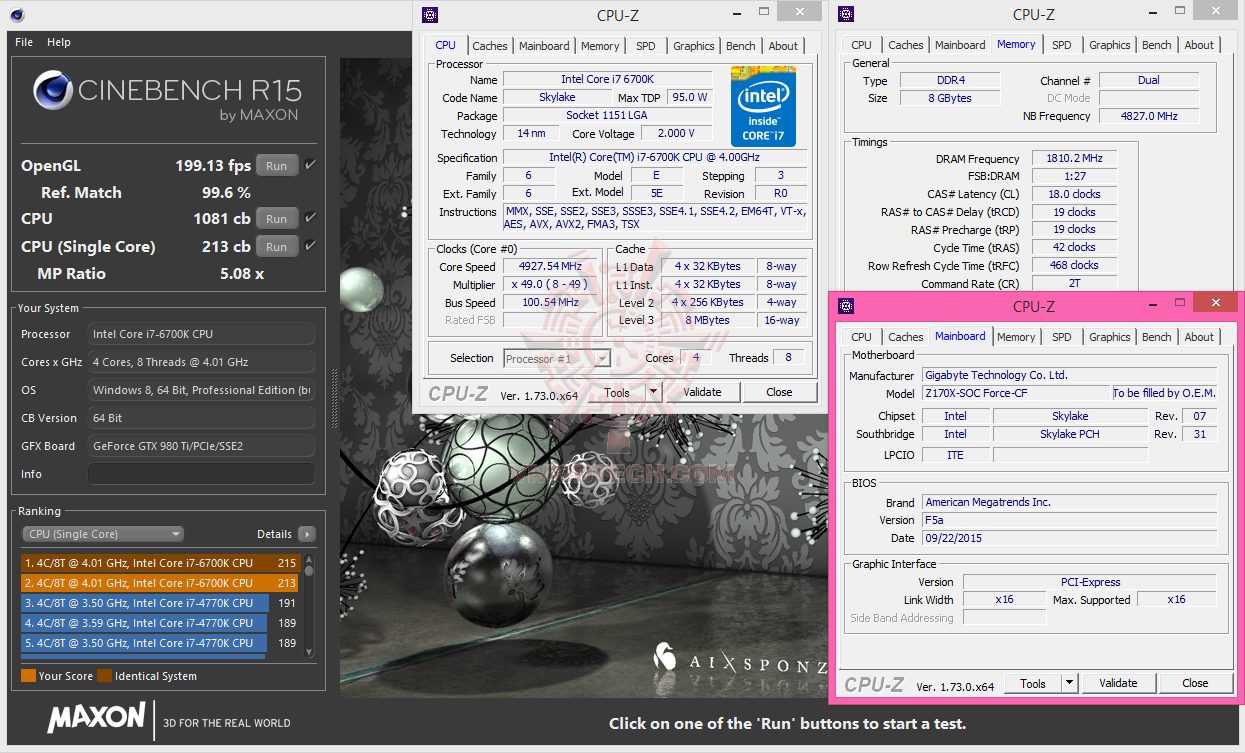Open Bench tab in CPU window
The width and height of the screenshot is (1245, 753).
coord(741,46)
